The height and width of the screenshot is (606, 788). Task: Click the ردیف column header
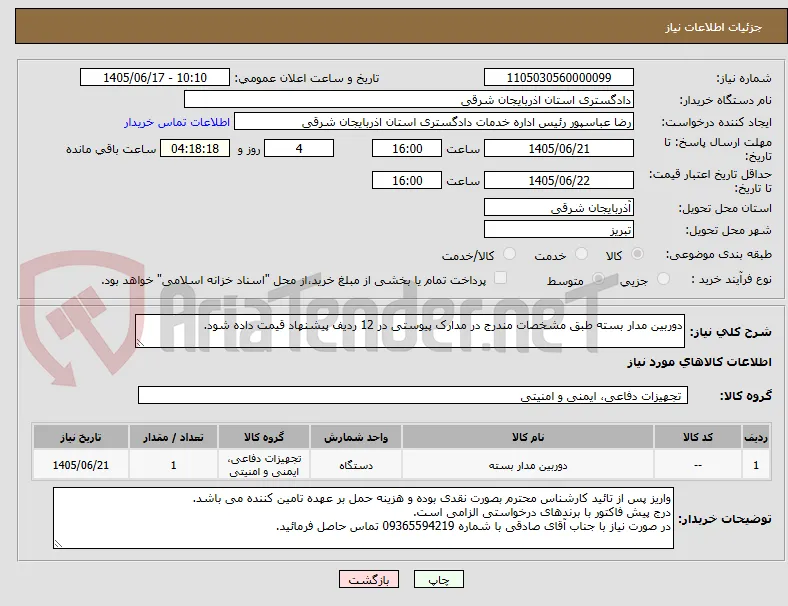pos(755,437)
